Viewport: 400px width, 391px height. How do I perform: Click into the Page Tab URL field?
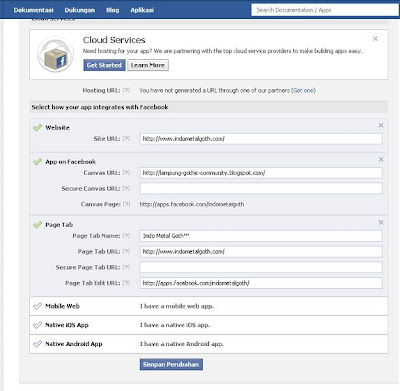tap(261, 251)
